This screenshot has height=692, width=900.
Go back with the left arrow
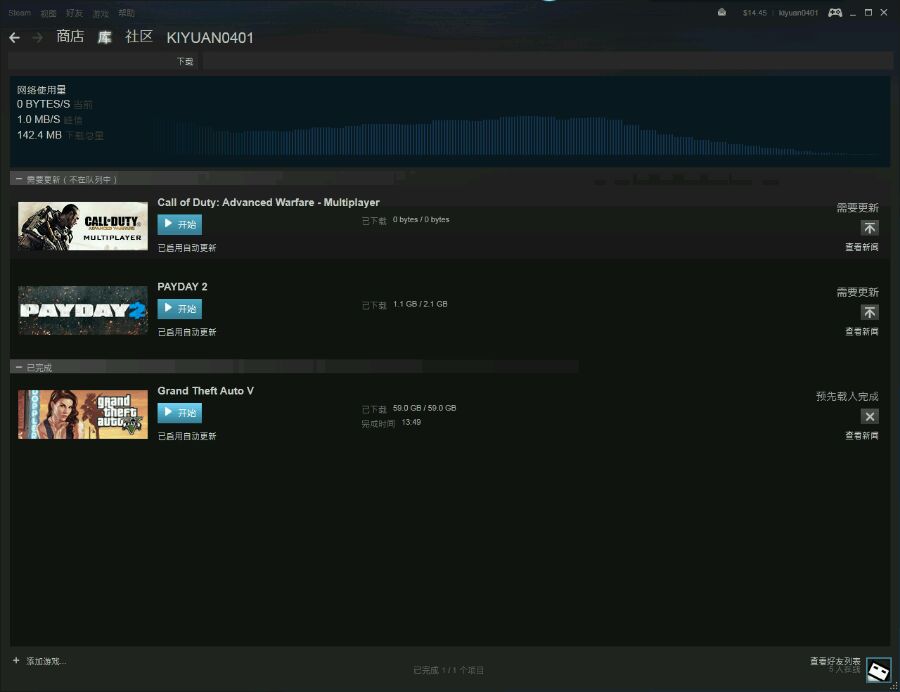[x=15, y=38]
